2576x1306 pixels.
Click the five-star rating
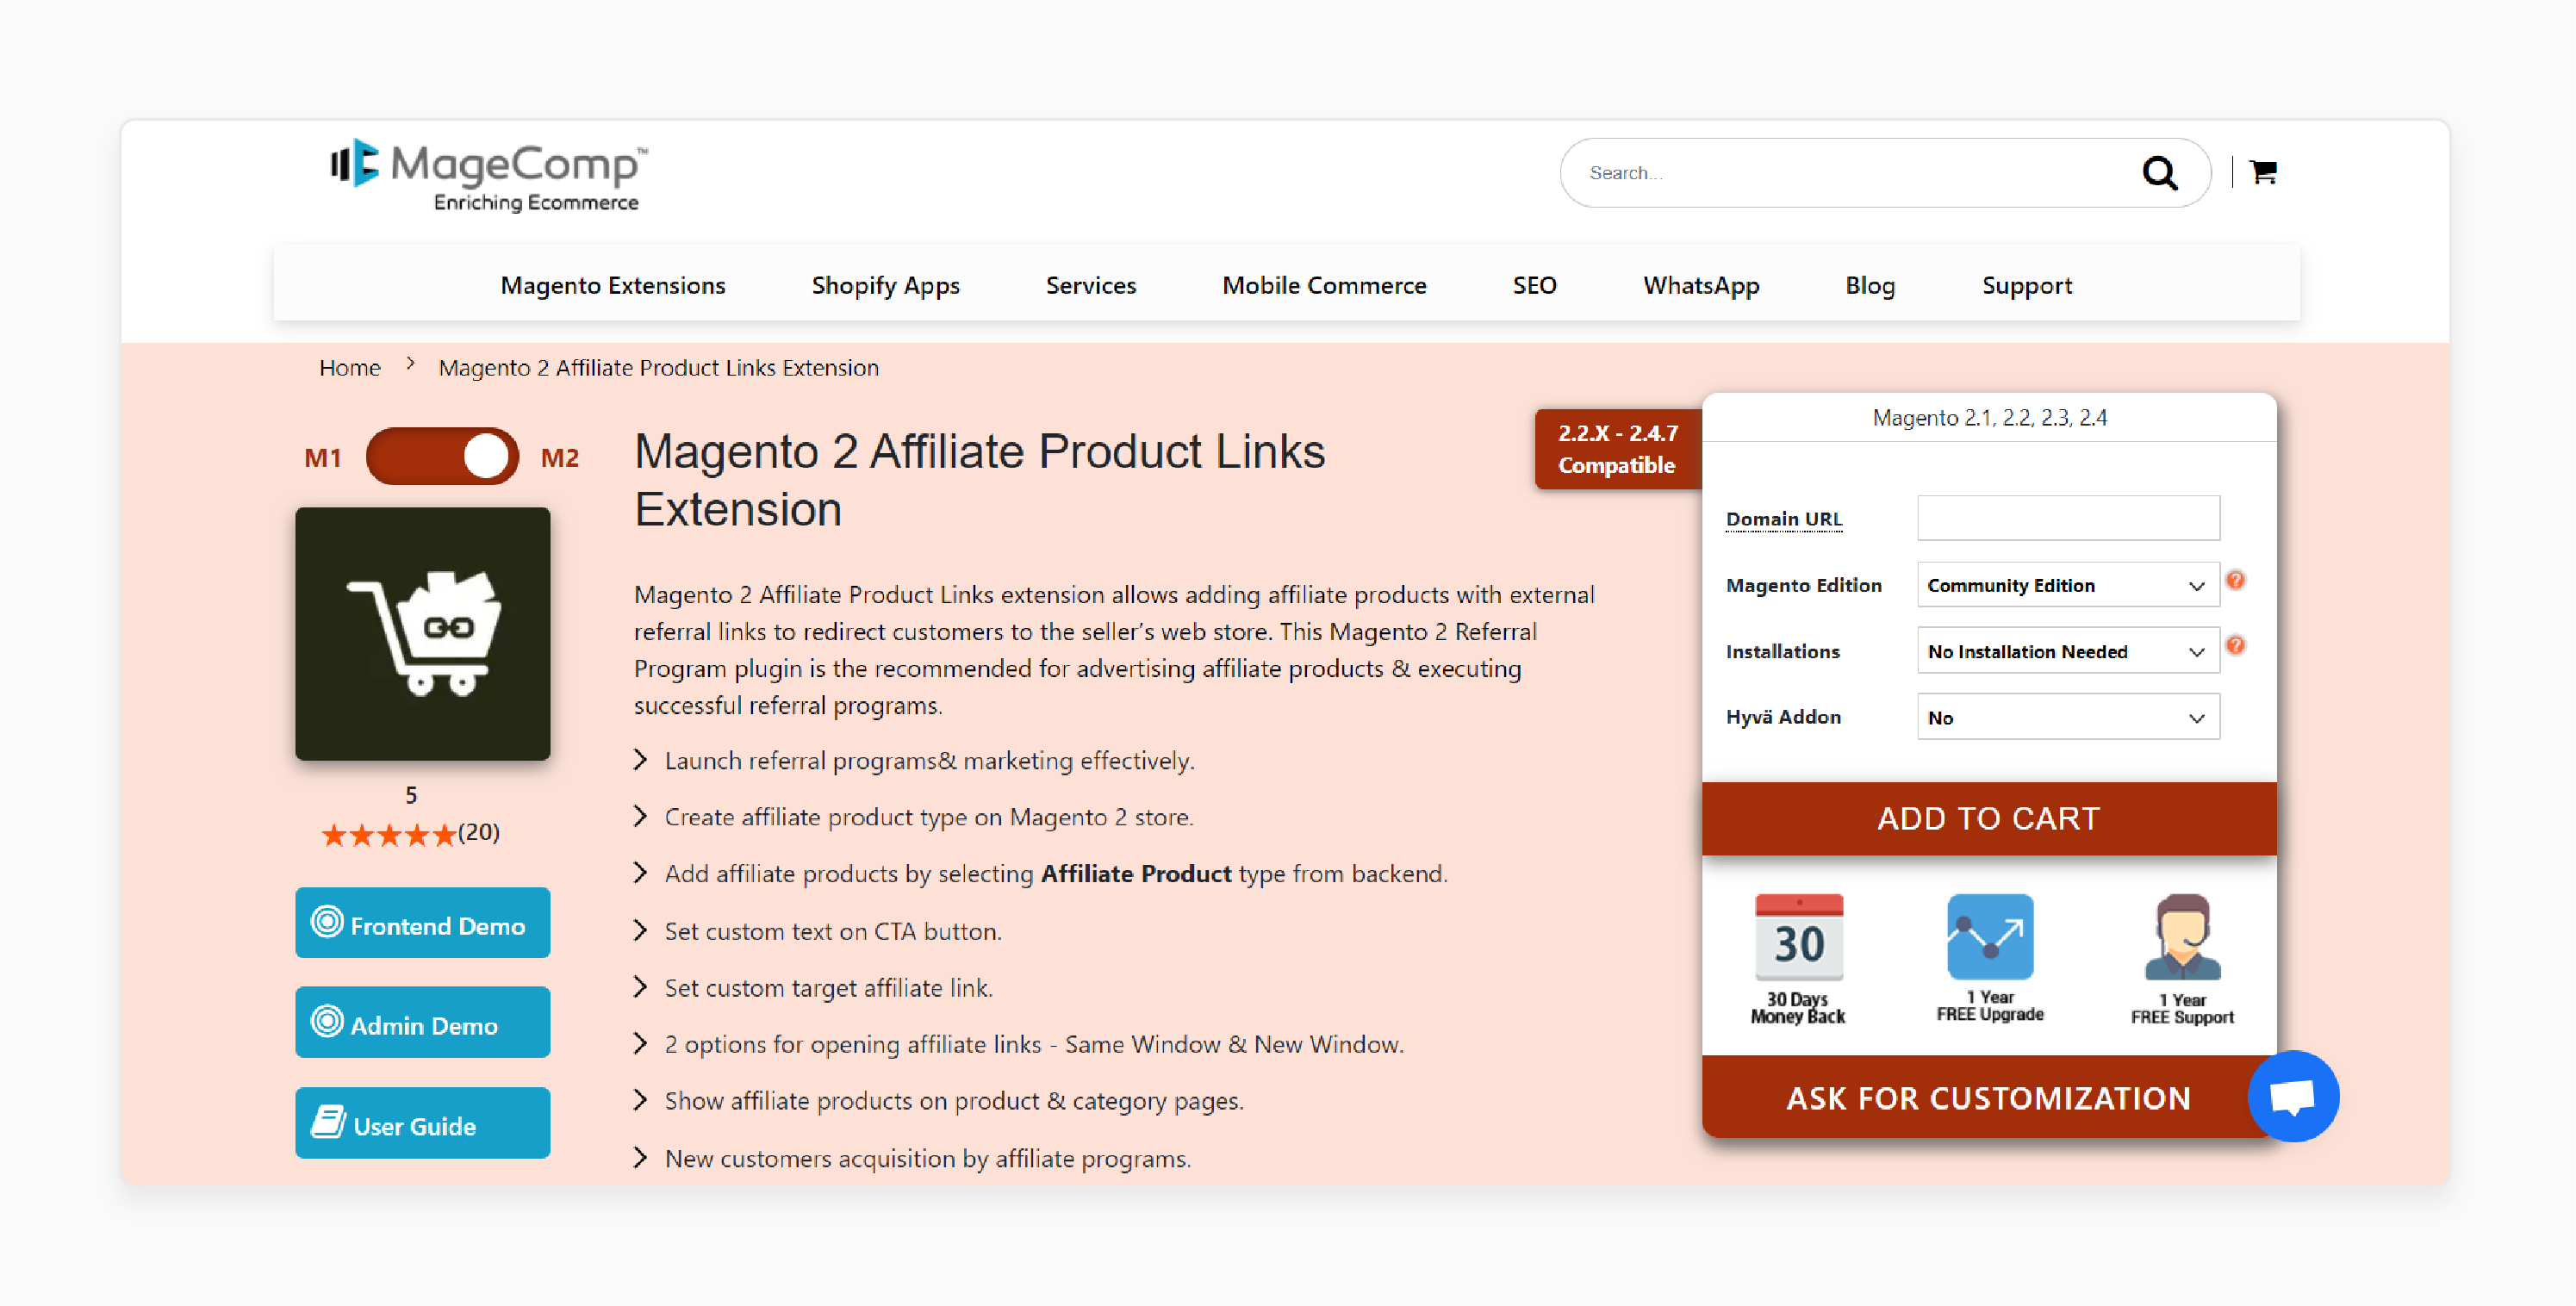click(388, 835)
